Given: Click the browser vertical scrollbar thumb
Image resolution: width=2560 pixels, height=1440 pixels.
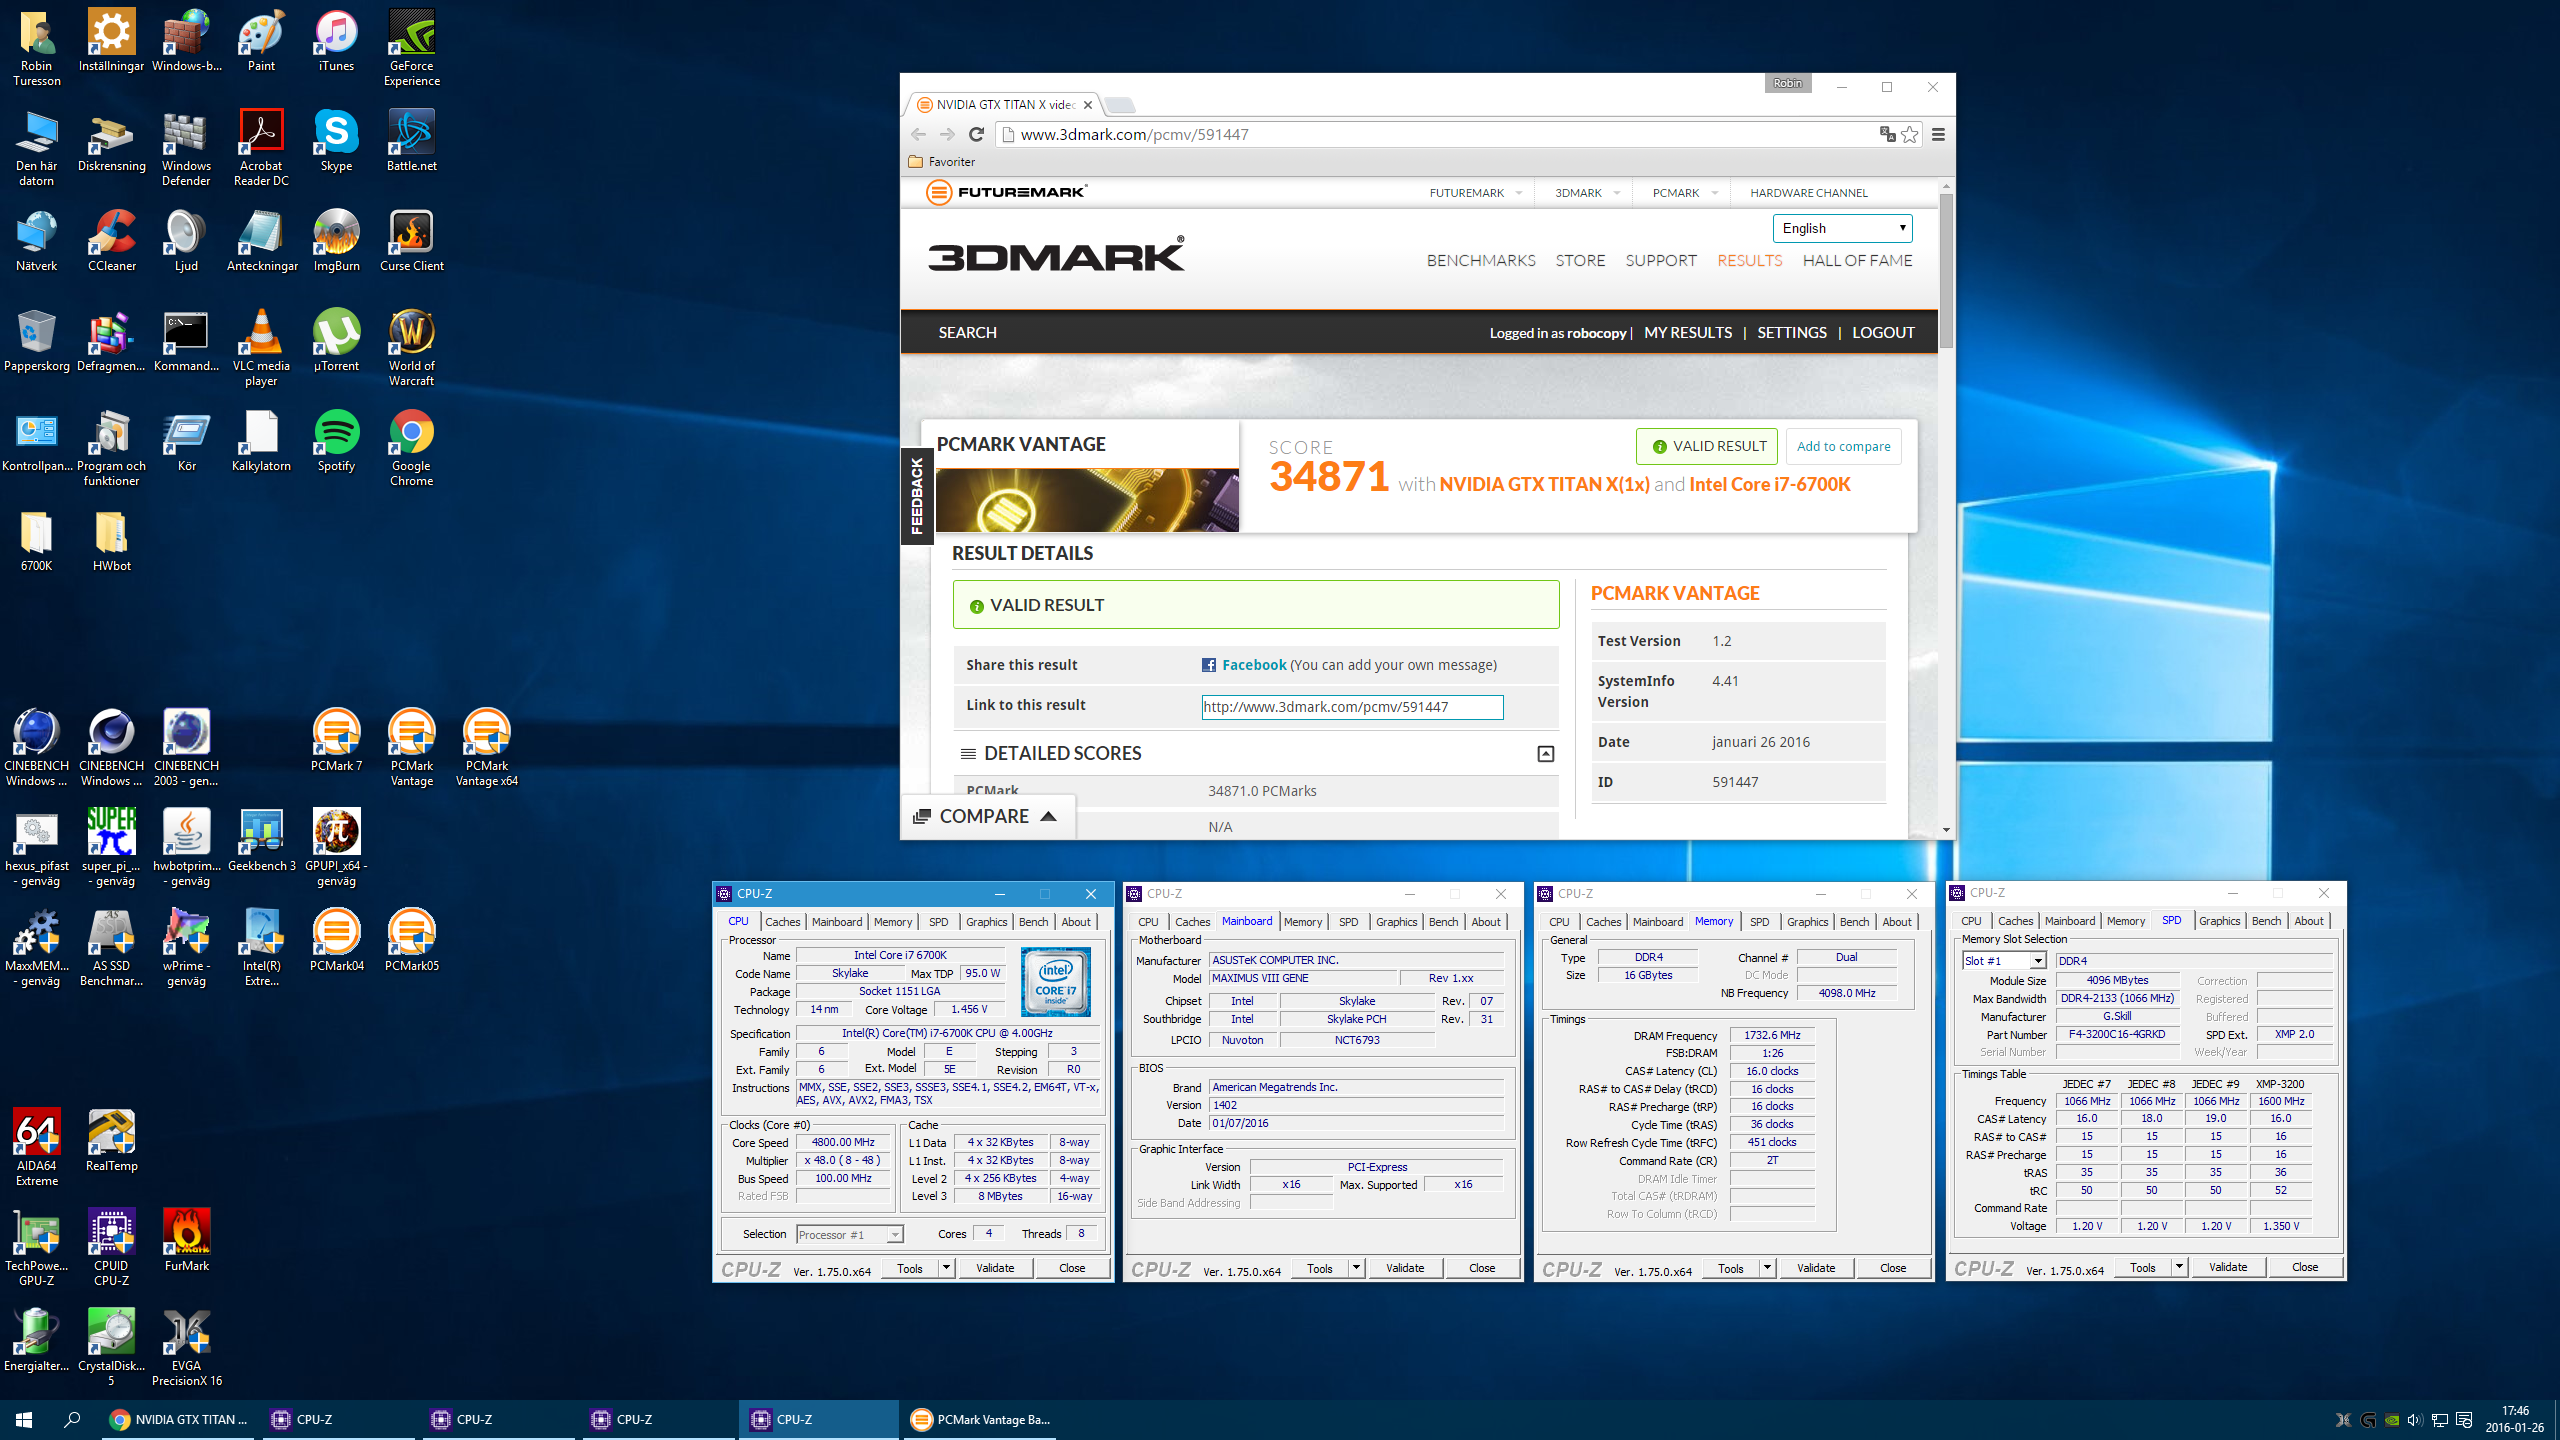Looking at the screenshot, I should tap(1945, 270).
